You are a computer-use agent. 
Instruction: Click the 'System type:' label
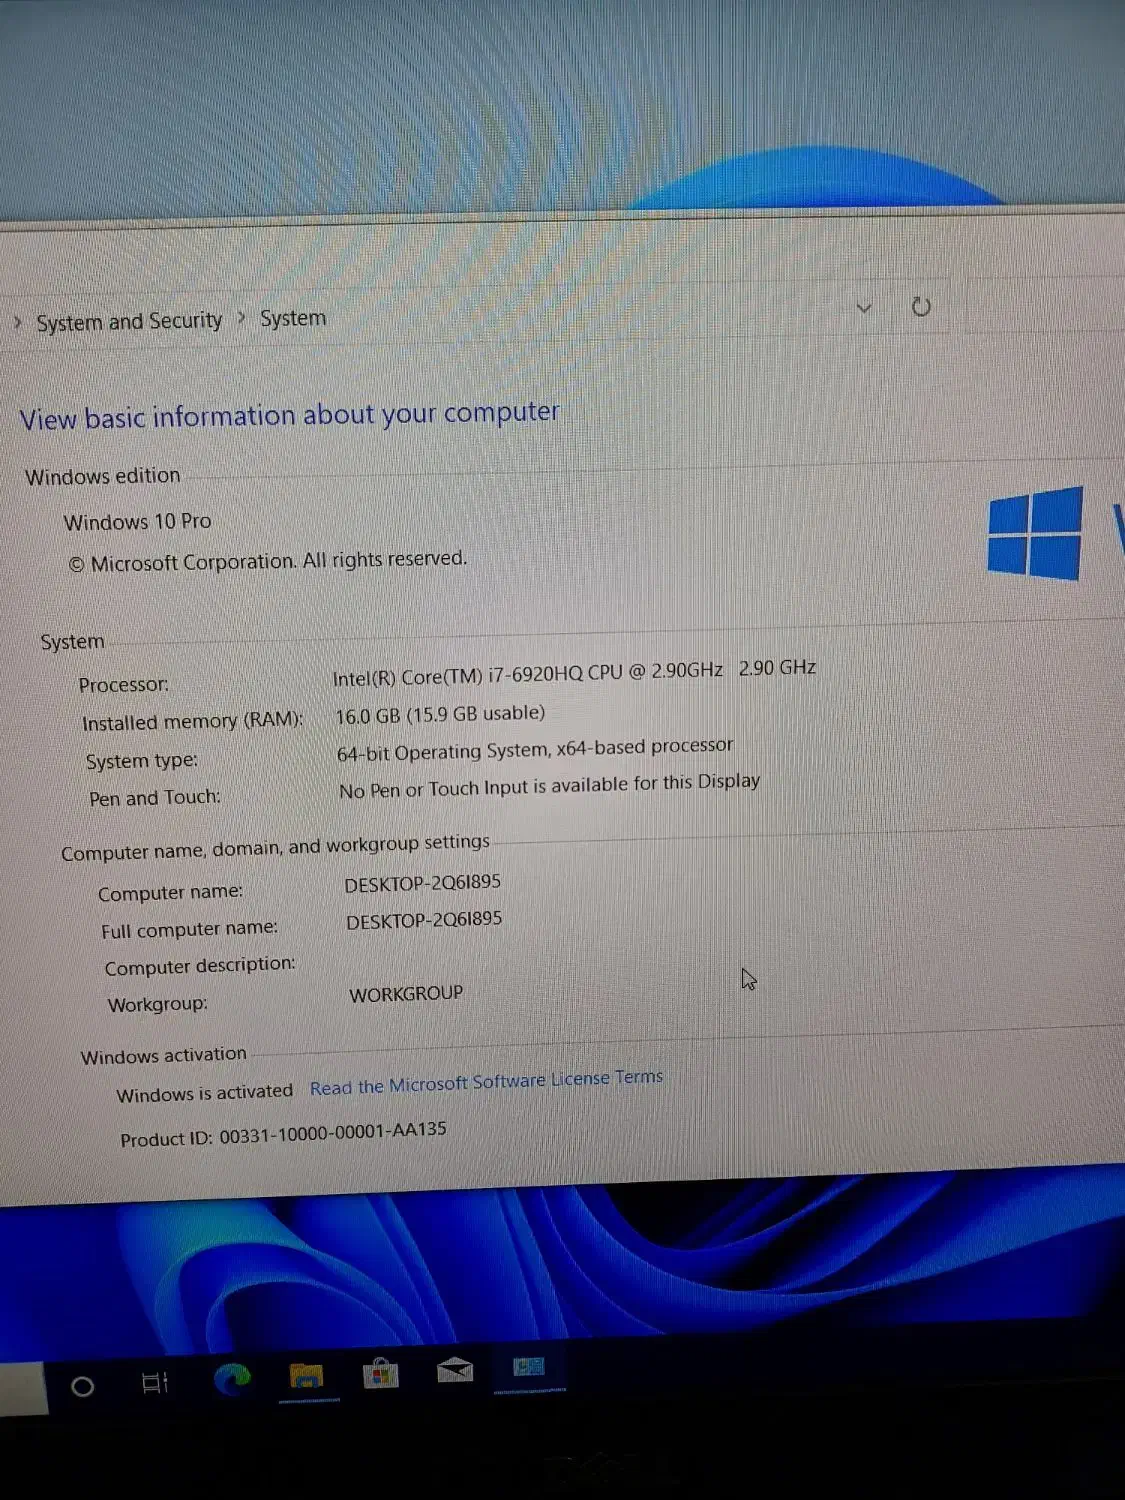[142, 761]
